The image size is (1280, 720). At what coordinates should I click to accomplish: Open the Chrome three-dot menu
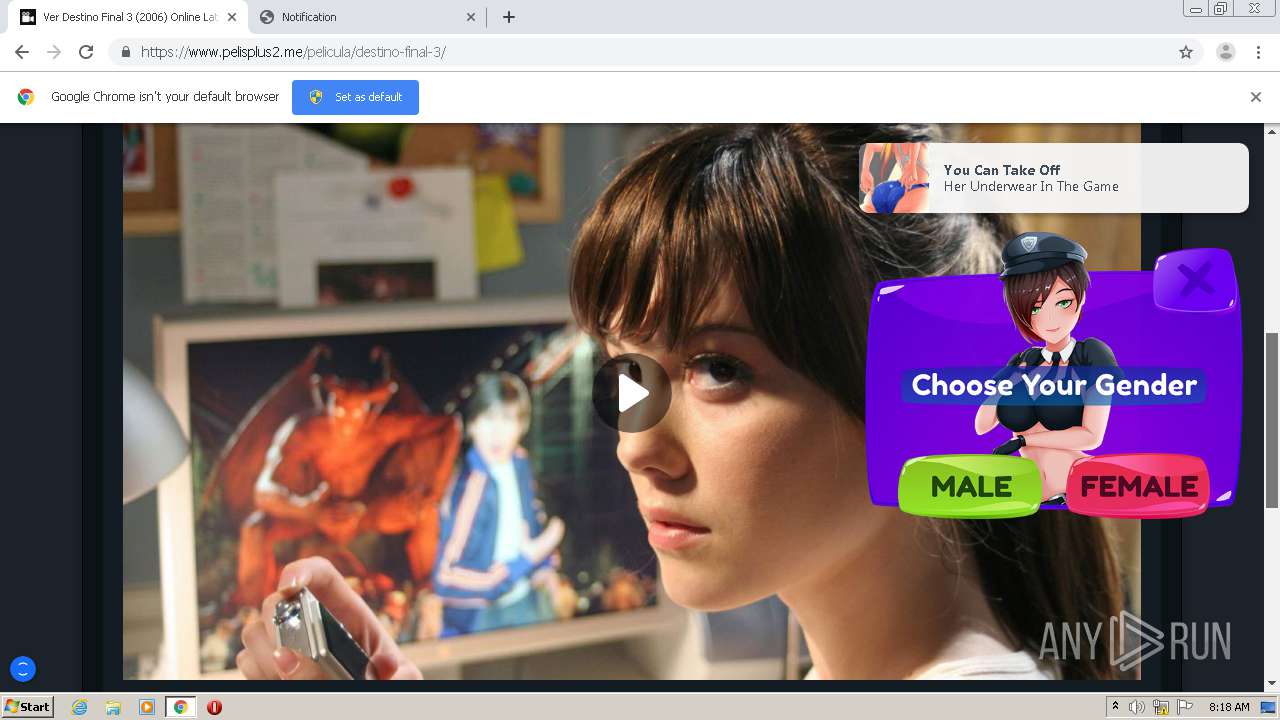pyautogui.click(x=1258, y=52)
